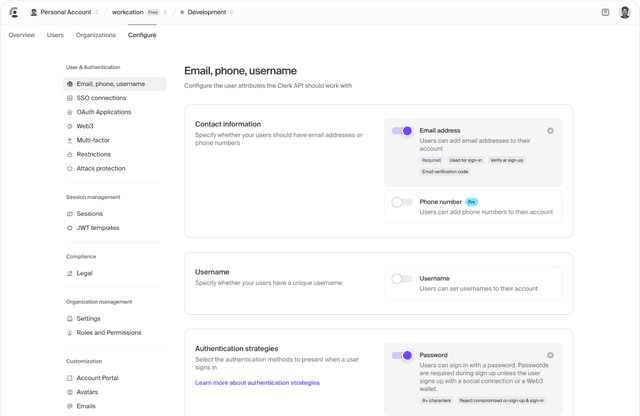The image size is (640, 416).
Task: Turn on the Username toggle
Action: tap(402, 279)
